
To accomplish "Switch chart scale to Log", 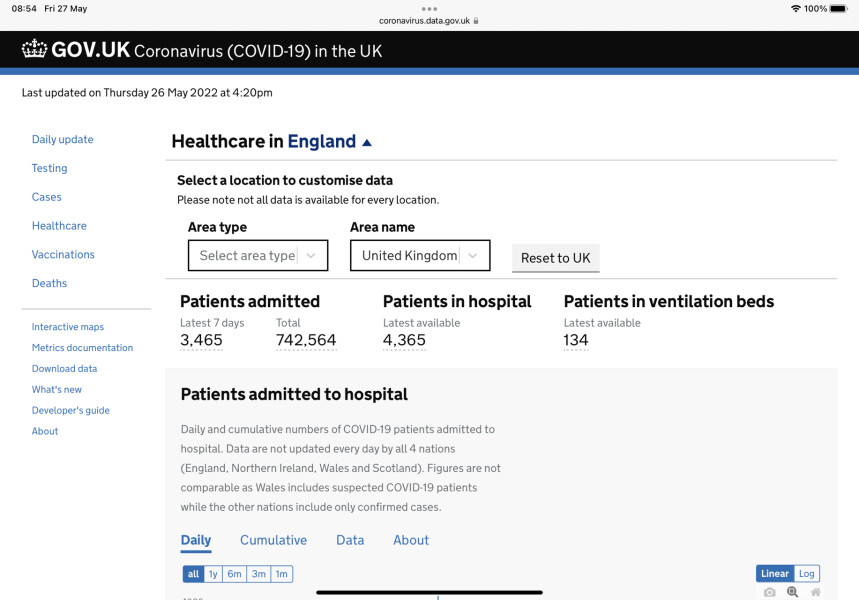I will pyautogui.click(x=807, y=574).
